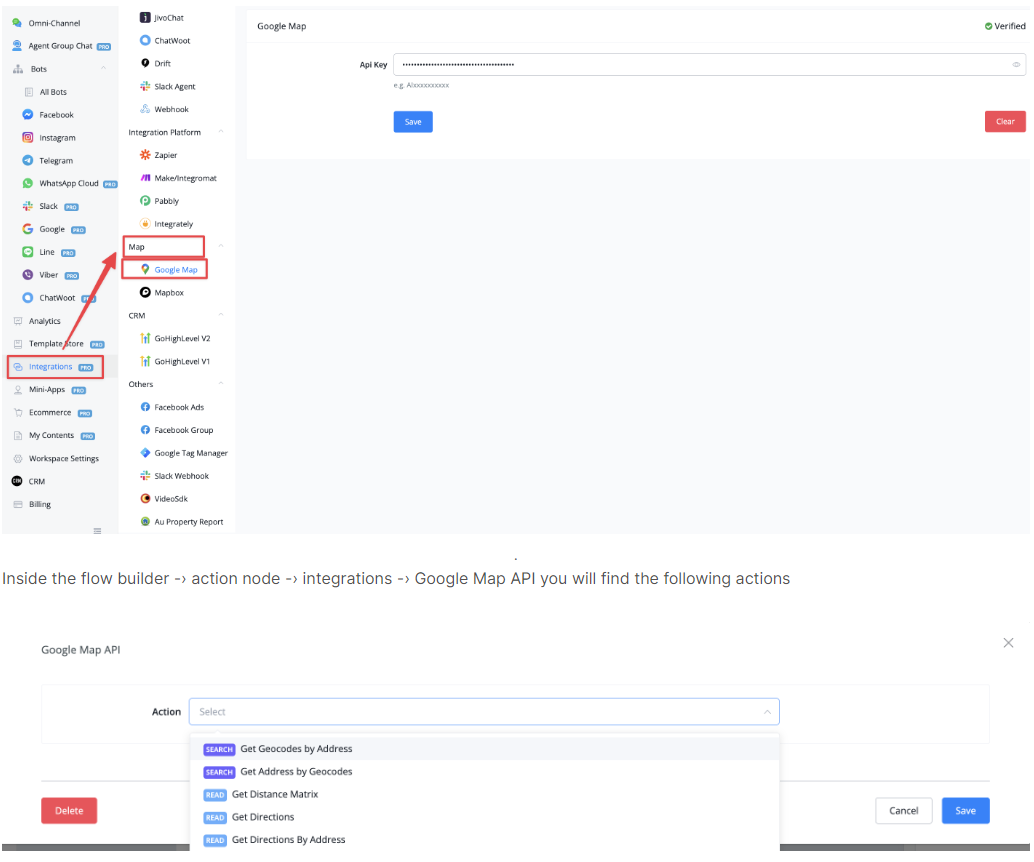The height and width of the screenshot is (862, 1034).
Task: Click the VideoSdk icon
Action: click(x=145, y=499)
